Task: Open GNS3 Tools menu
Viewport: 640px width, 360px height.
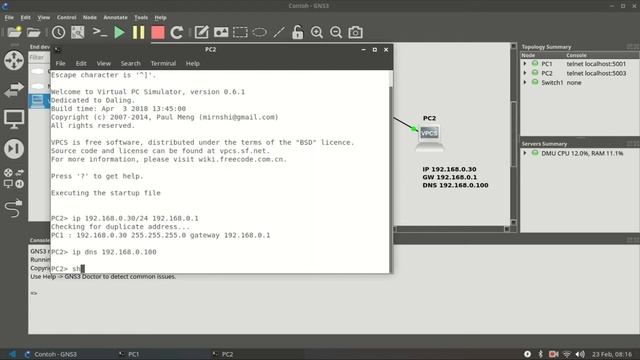Action: click(141, 18)
